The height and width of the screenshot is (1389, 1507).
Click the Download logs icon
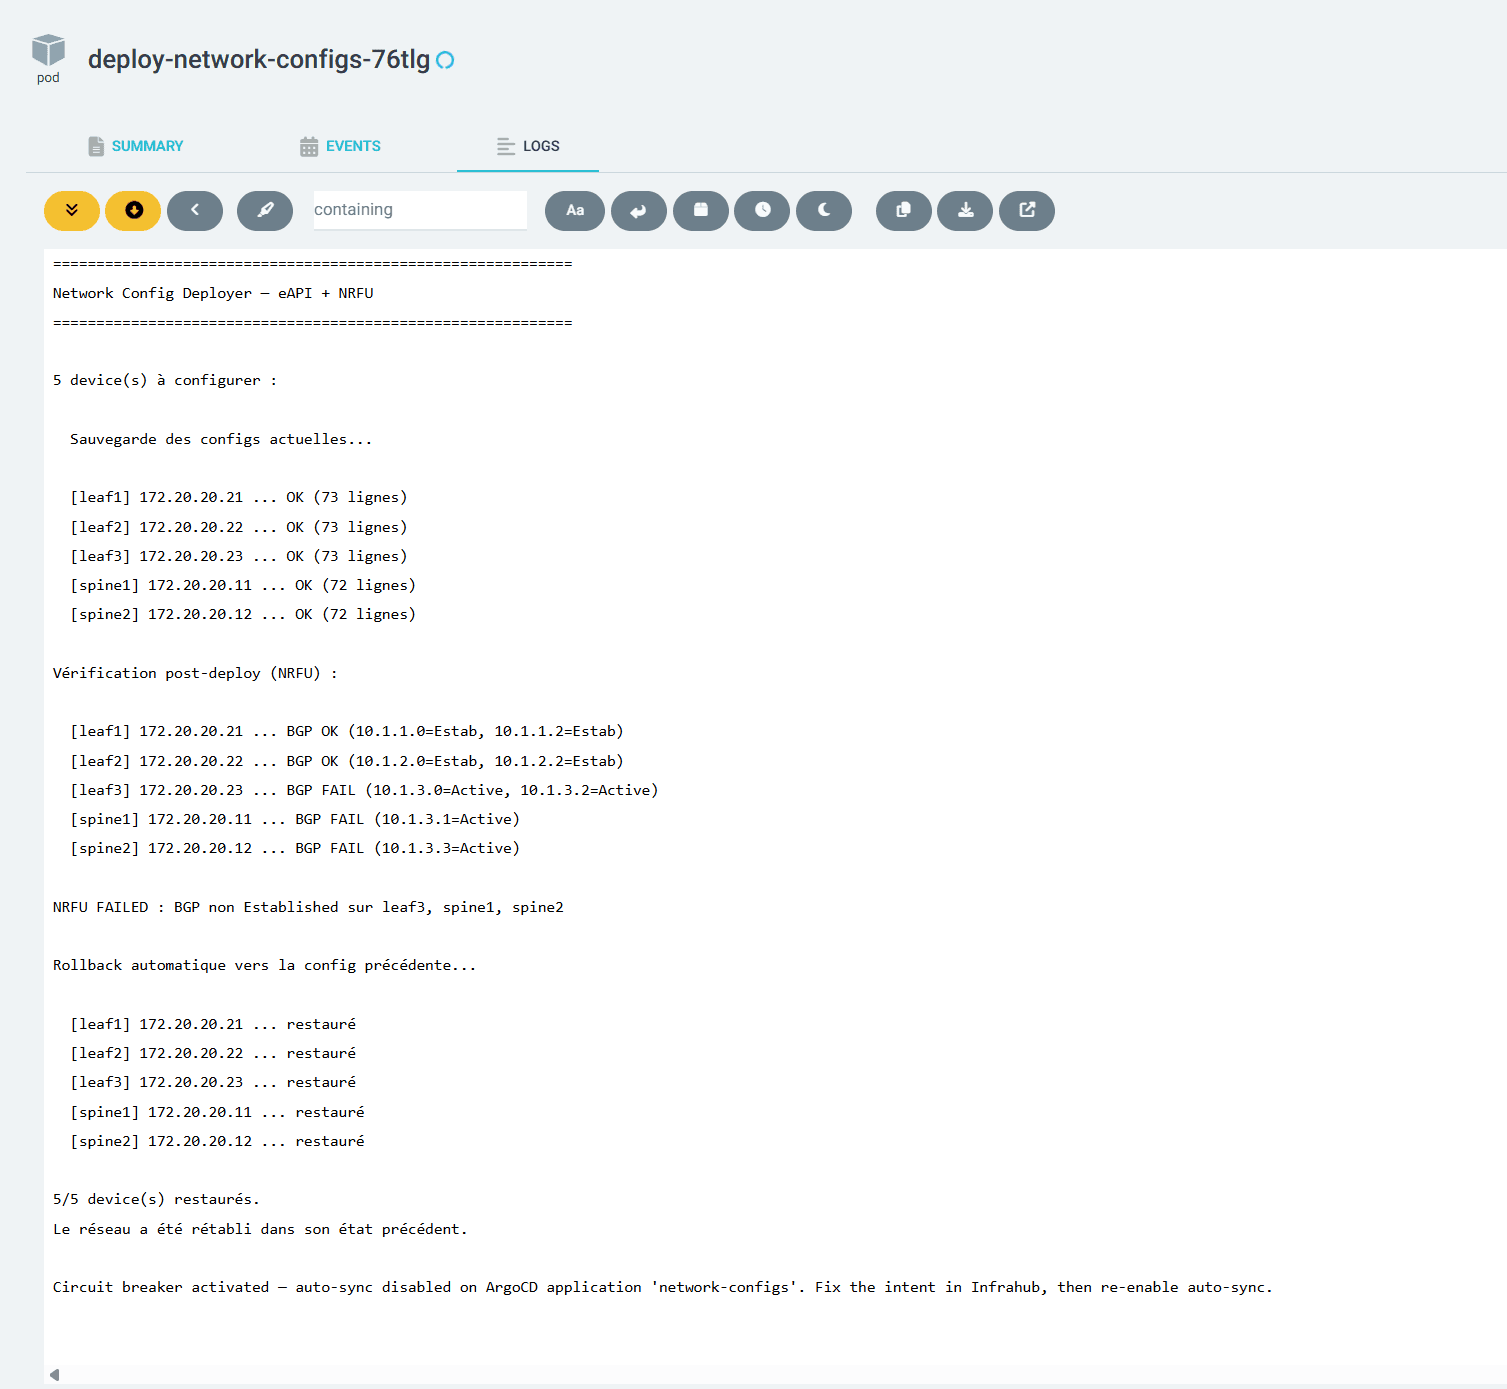click(x=964, y=211)
